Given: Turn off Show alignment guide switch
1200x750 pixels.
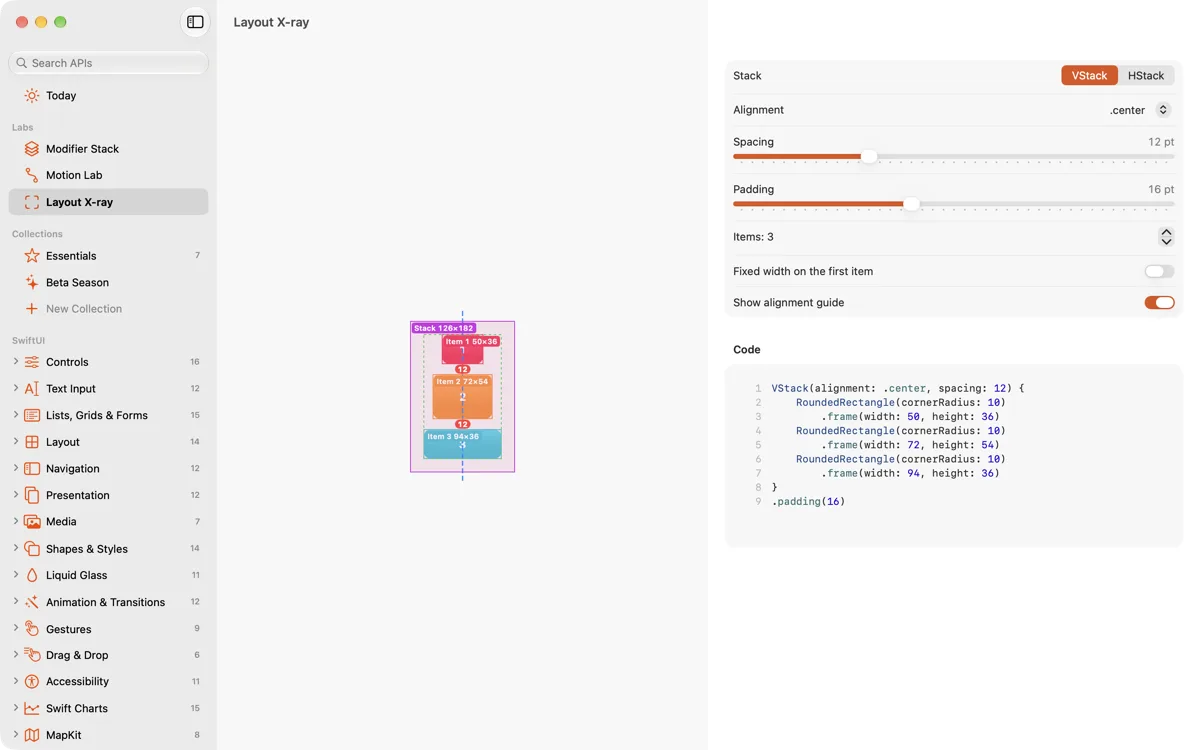Looking at the screenshot, I should point(1159,303).
